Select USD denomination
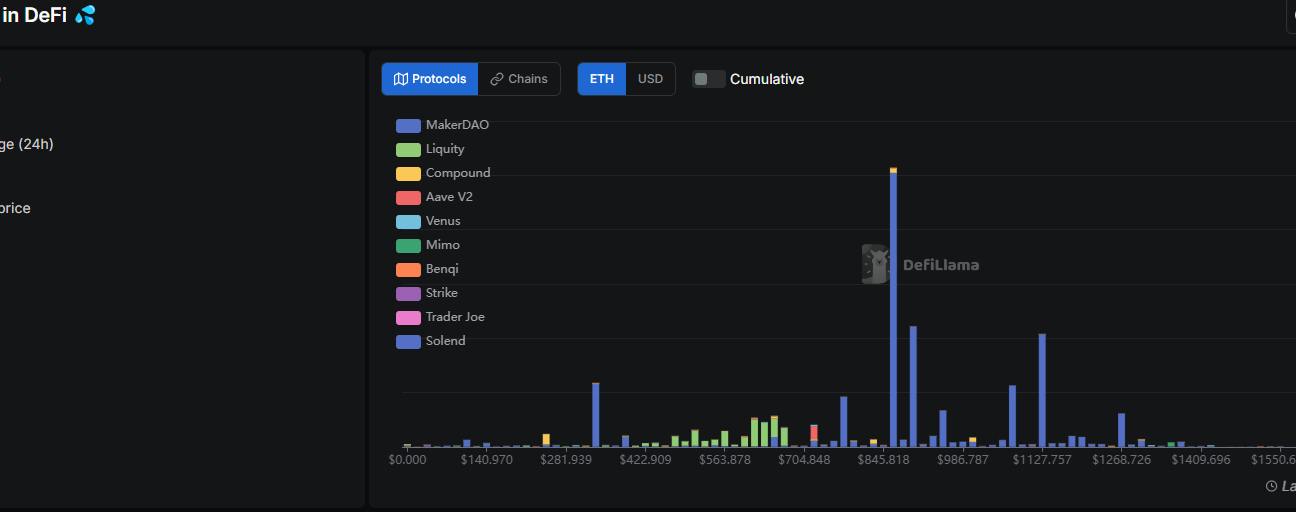1296x512 pixels. click(x=651, y=79)
